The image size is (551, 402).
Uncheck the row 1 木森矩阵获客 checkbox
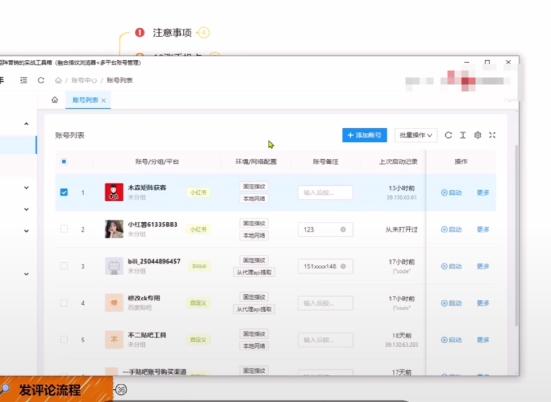[64, 192]
